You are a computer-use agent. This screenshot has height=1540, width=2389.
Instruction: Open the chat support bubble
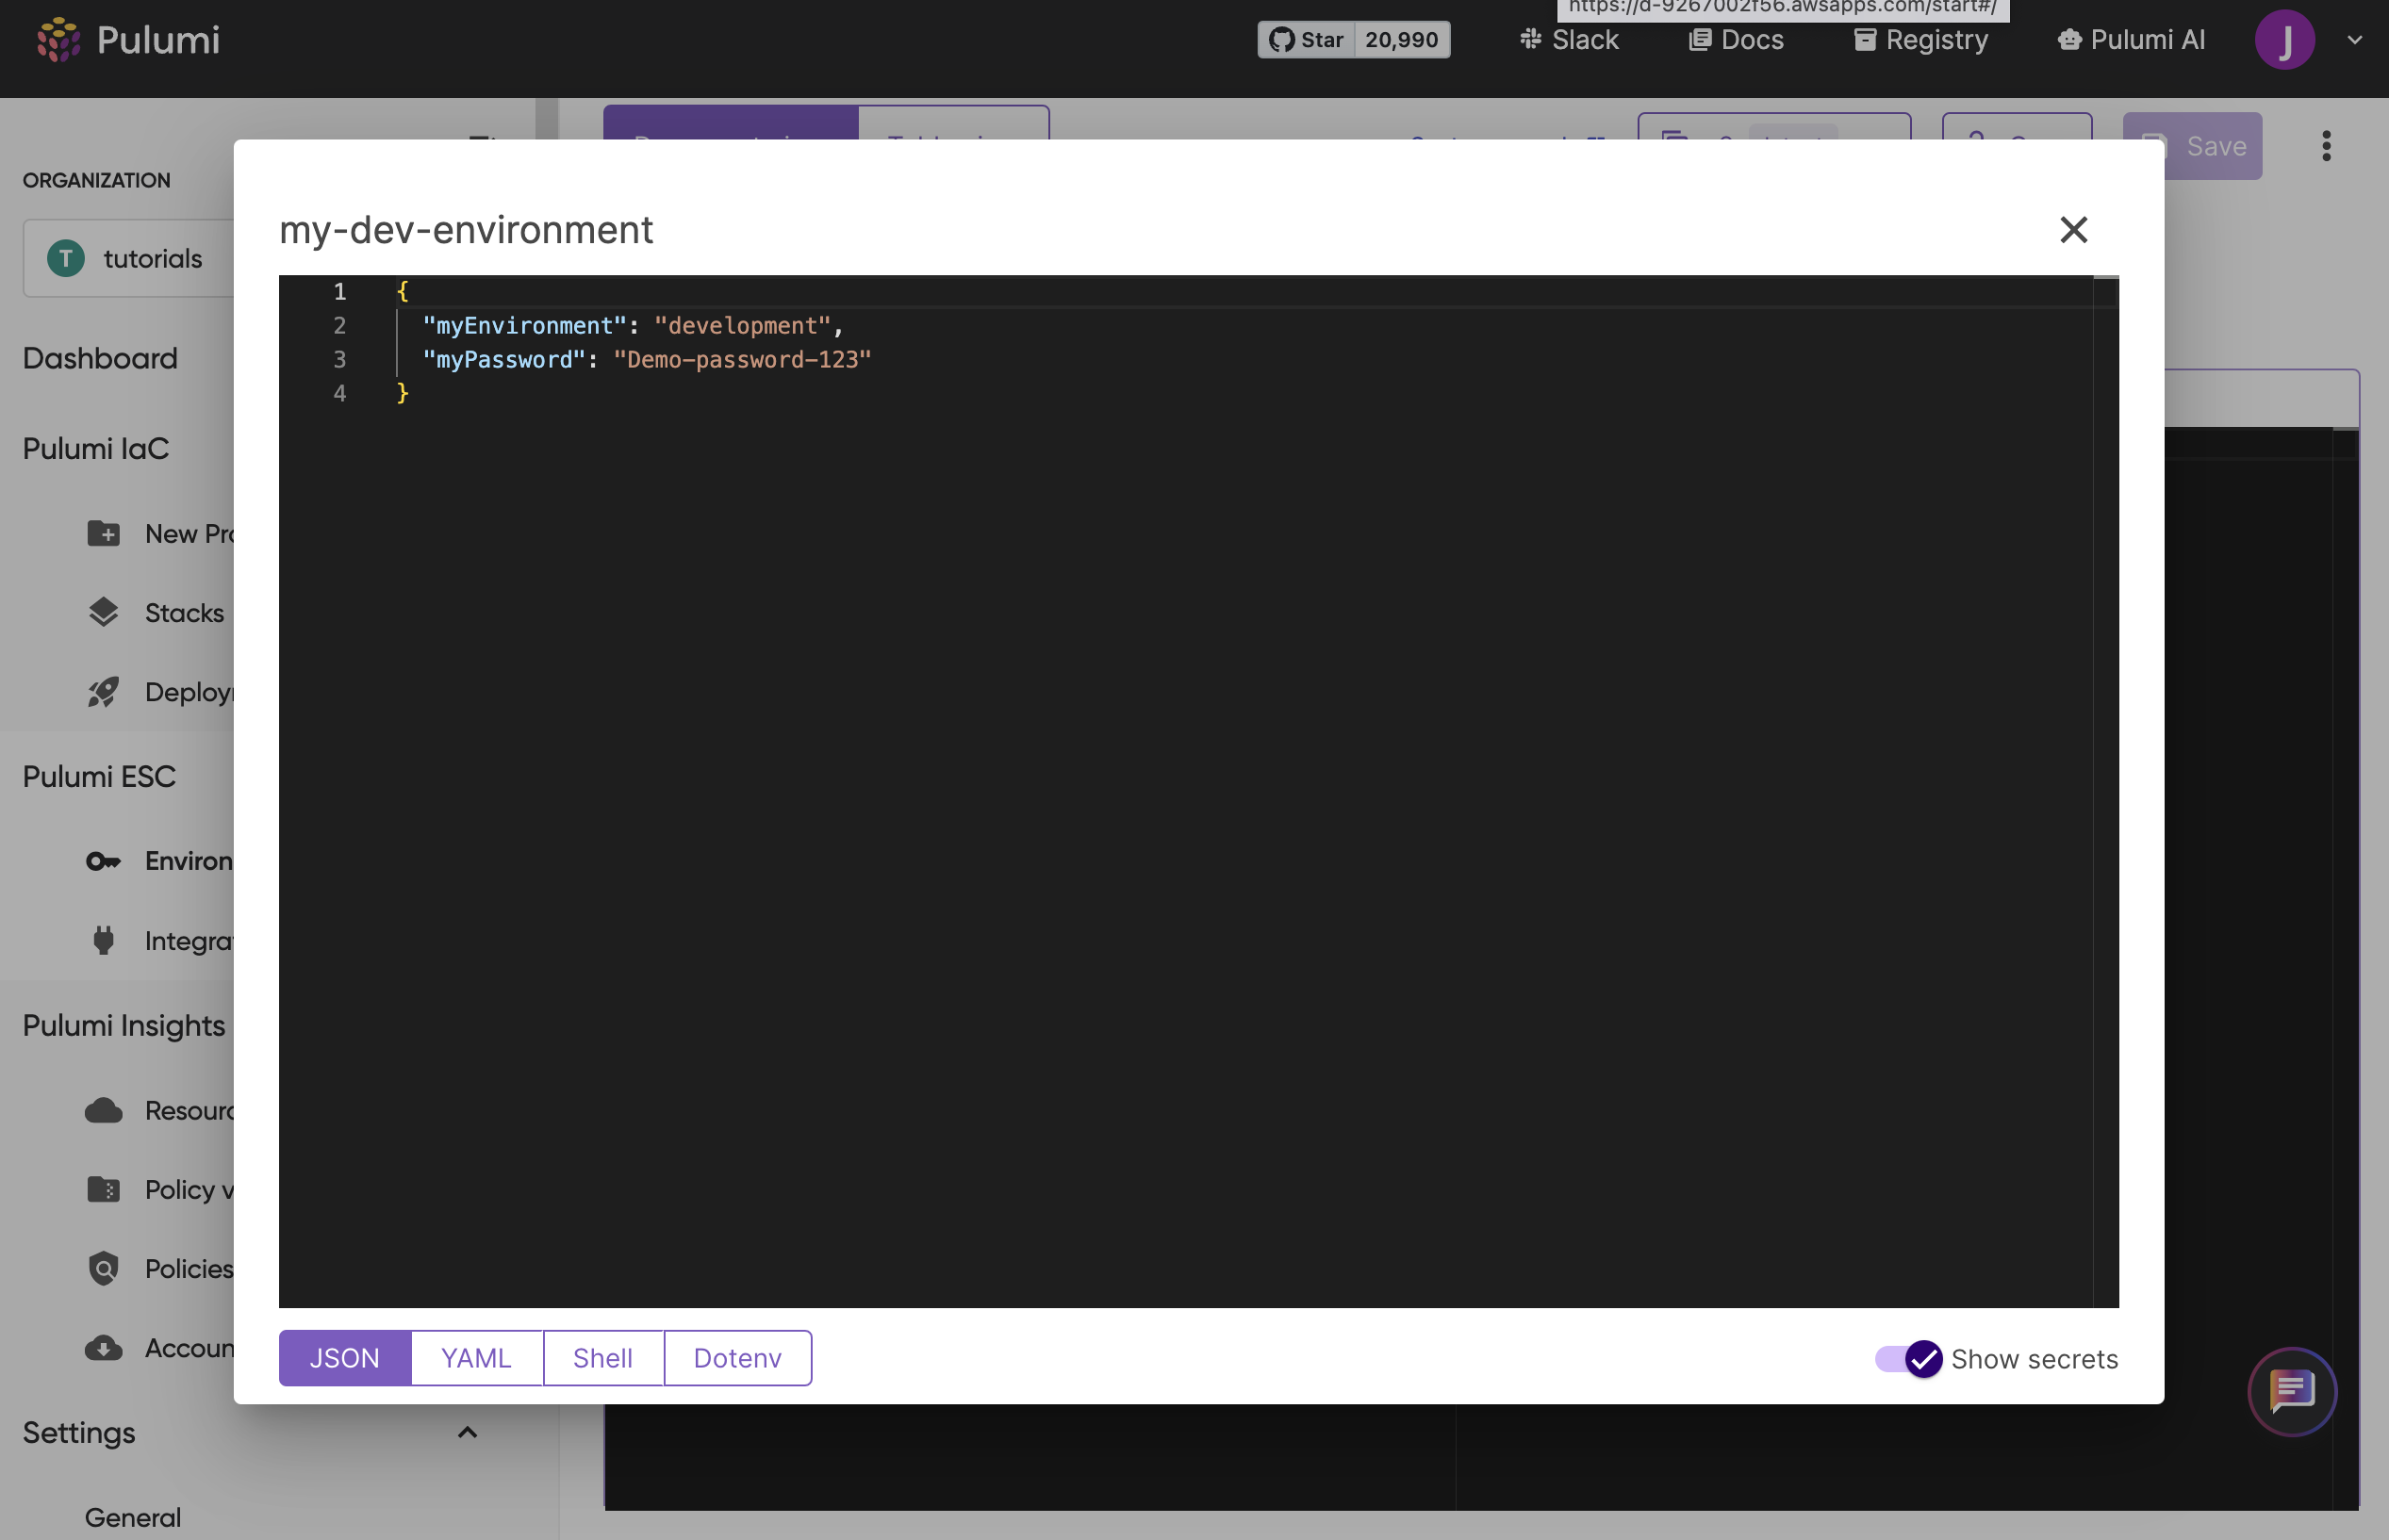coord(2291,1391)
